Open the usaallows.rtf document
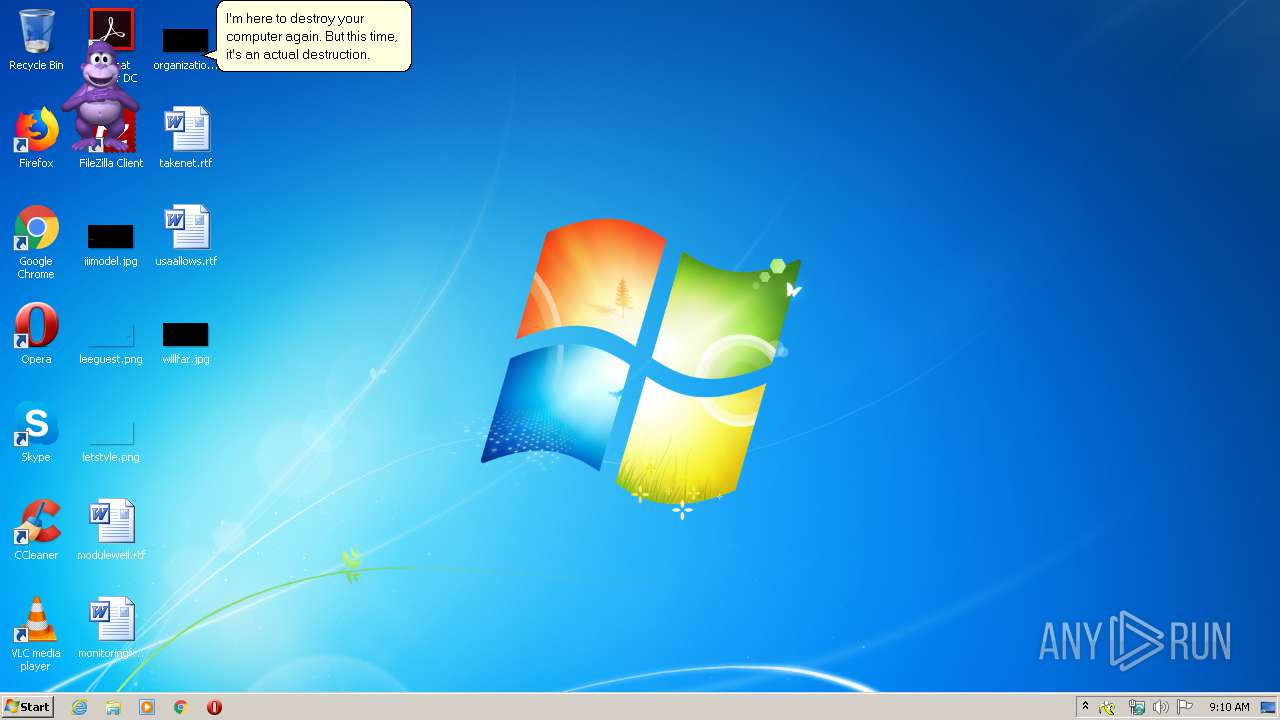 coord(186,236)
